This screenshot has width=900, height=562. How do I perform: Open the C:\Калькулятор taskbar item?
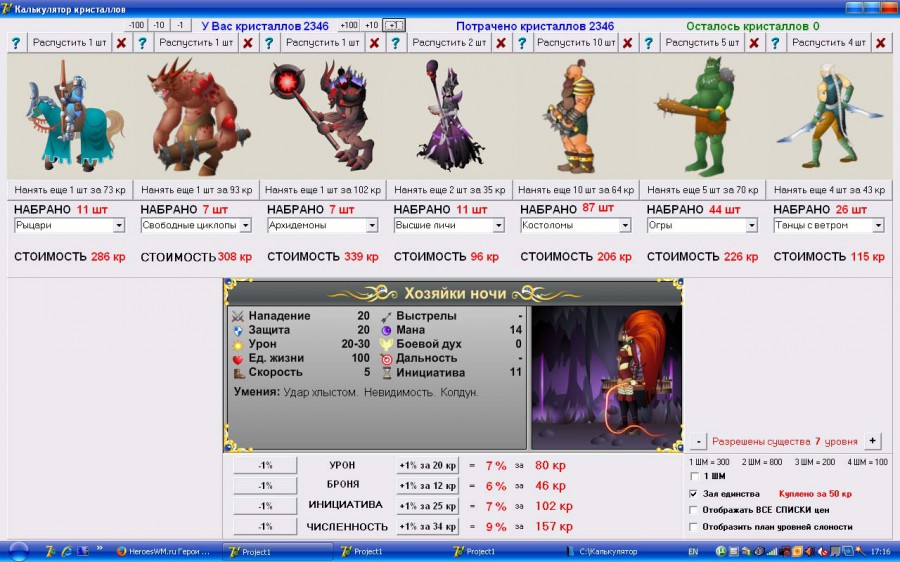(x=608, y=552)
